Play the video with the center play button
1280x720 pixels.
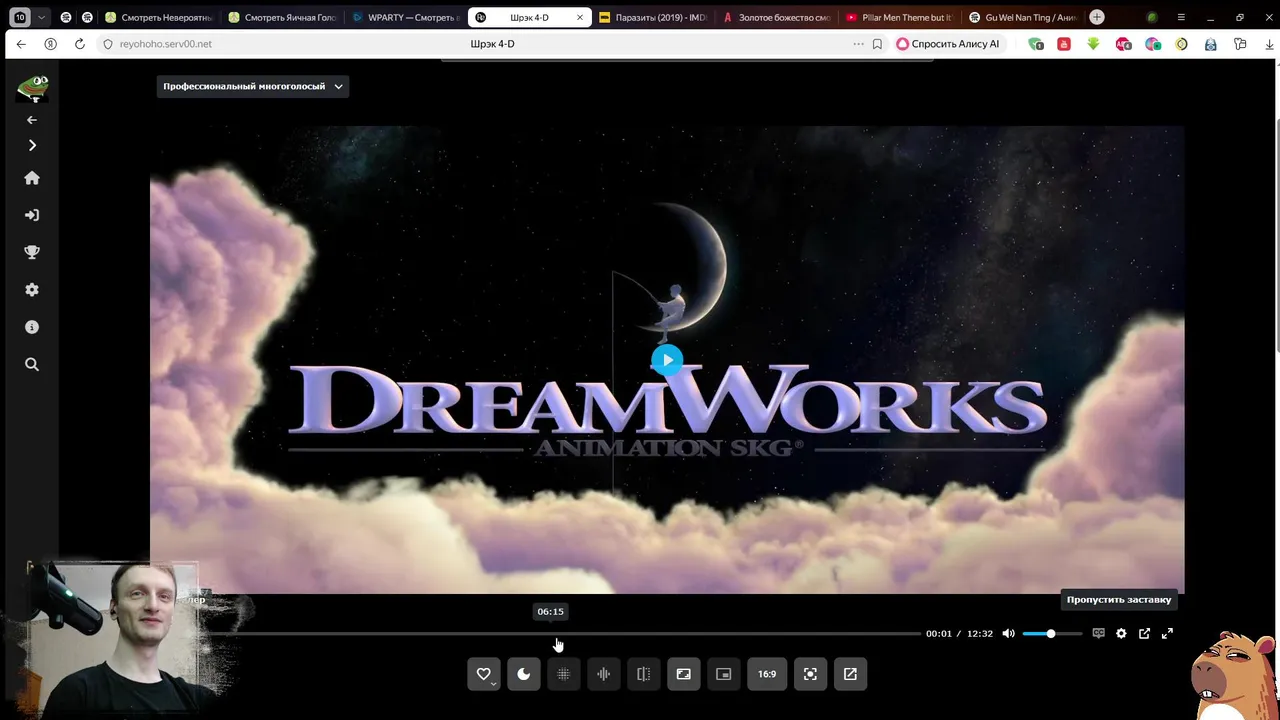(x=667, y=360)
